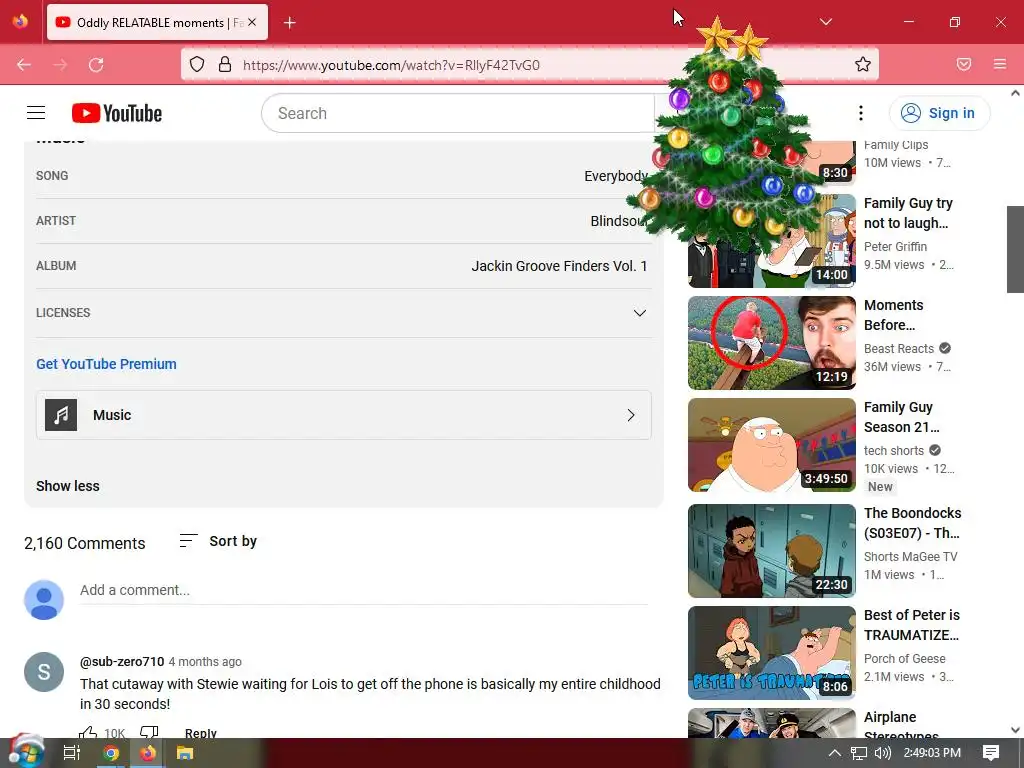Open Firefox from the taskbar

click(x=148, y=753)
